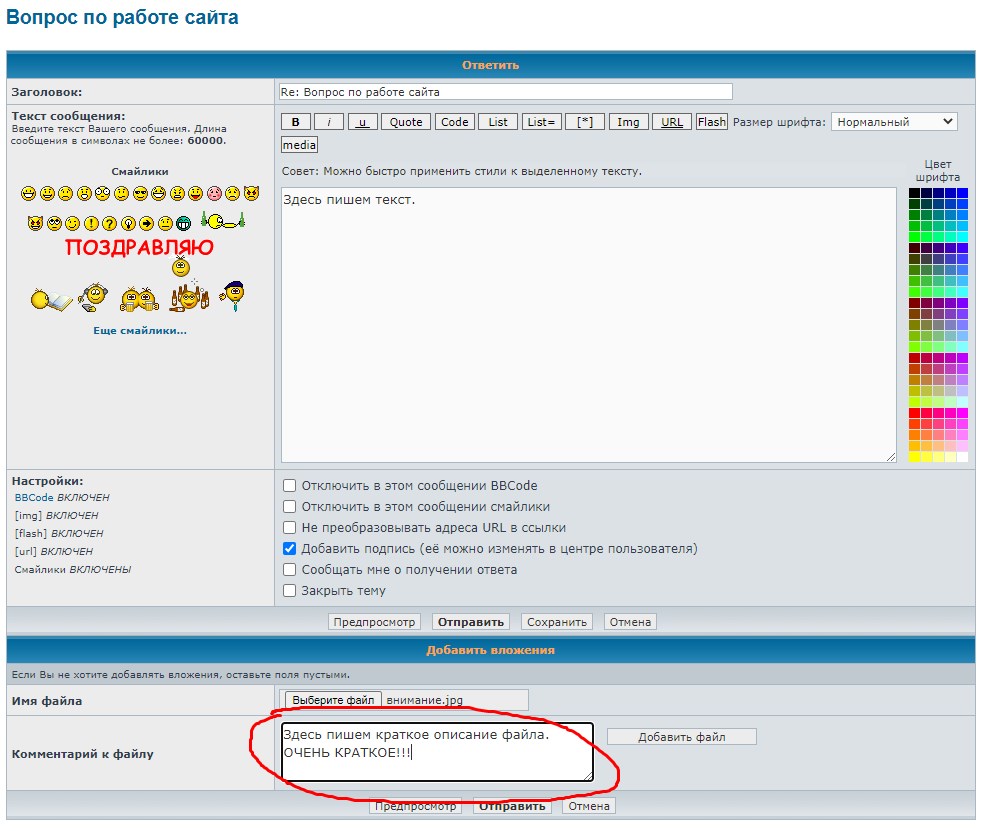Insert the two smileys with beer mugs
Image resolution: width=984 pixels, height=831 pixels.
(140, 297)
